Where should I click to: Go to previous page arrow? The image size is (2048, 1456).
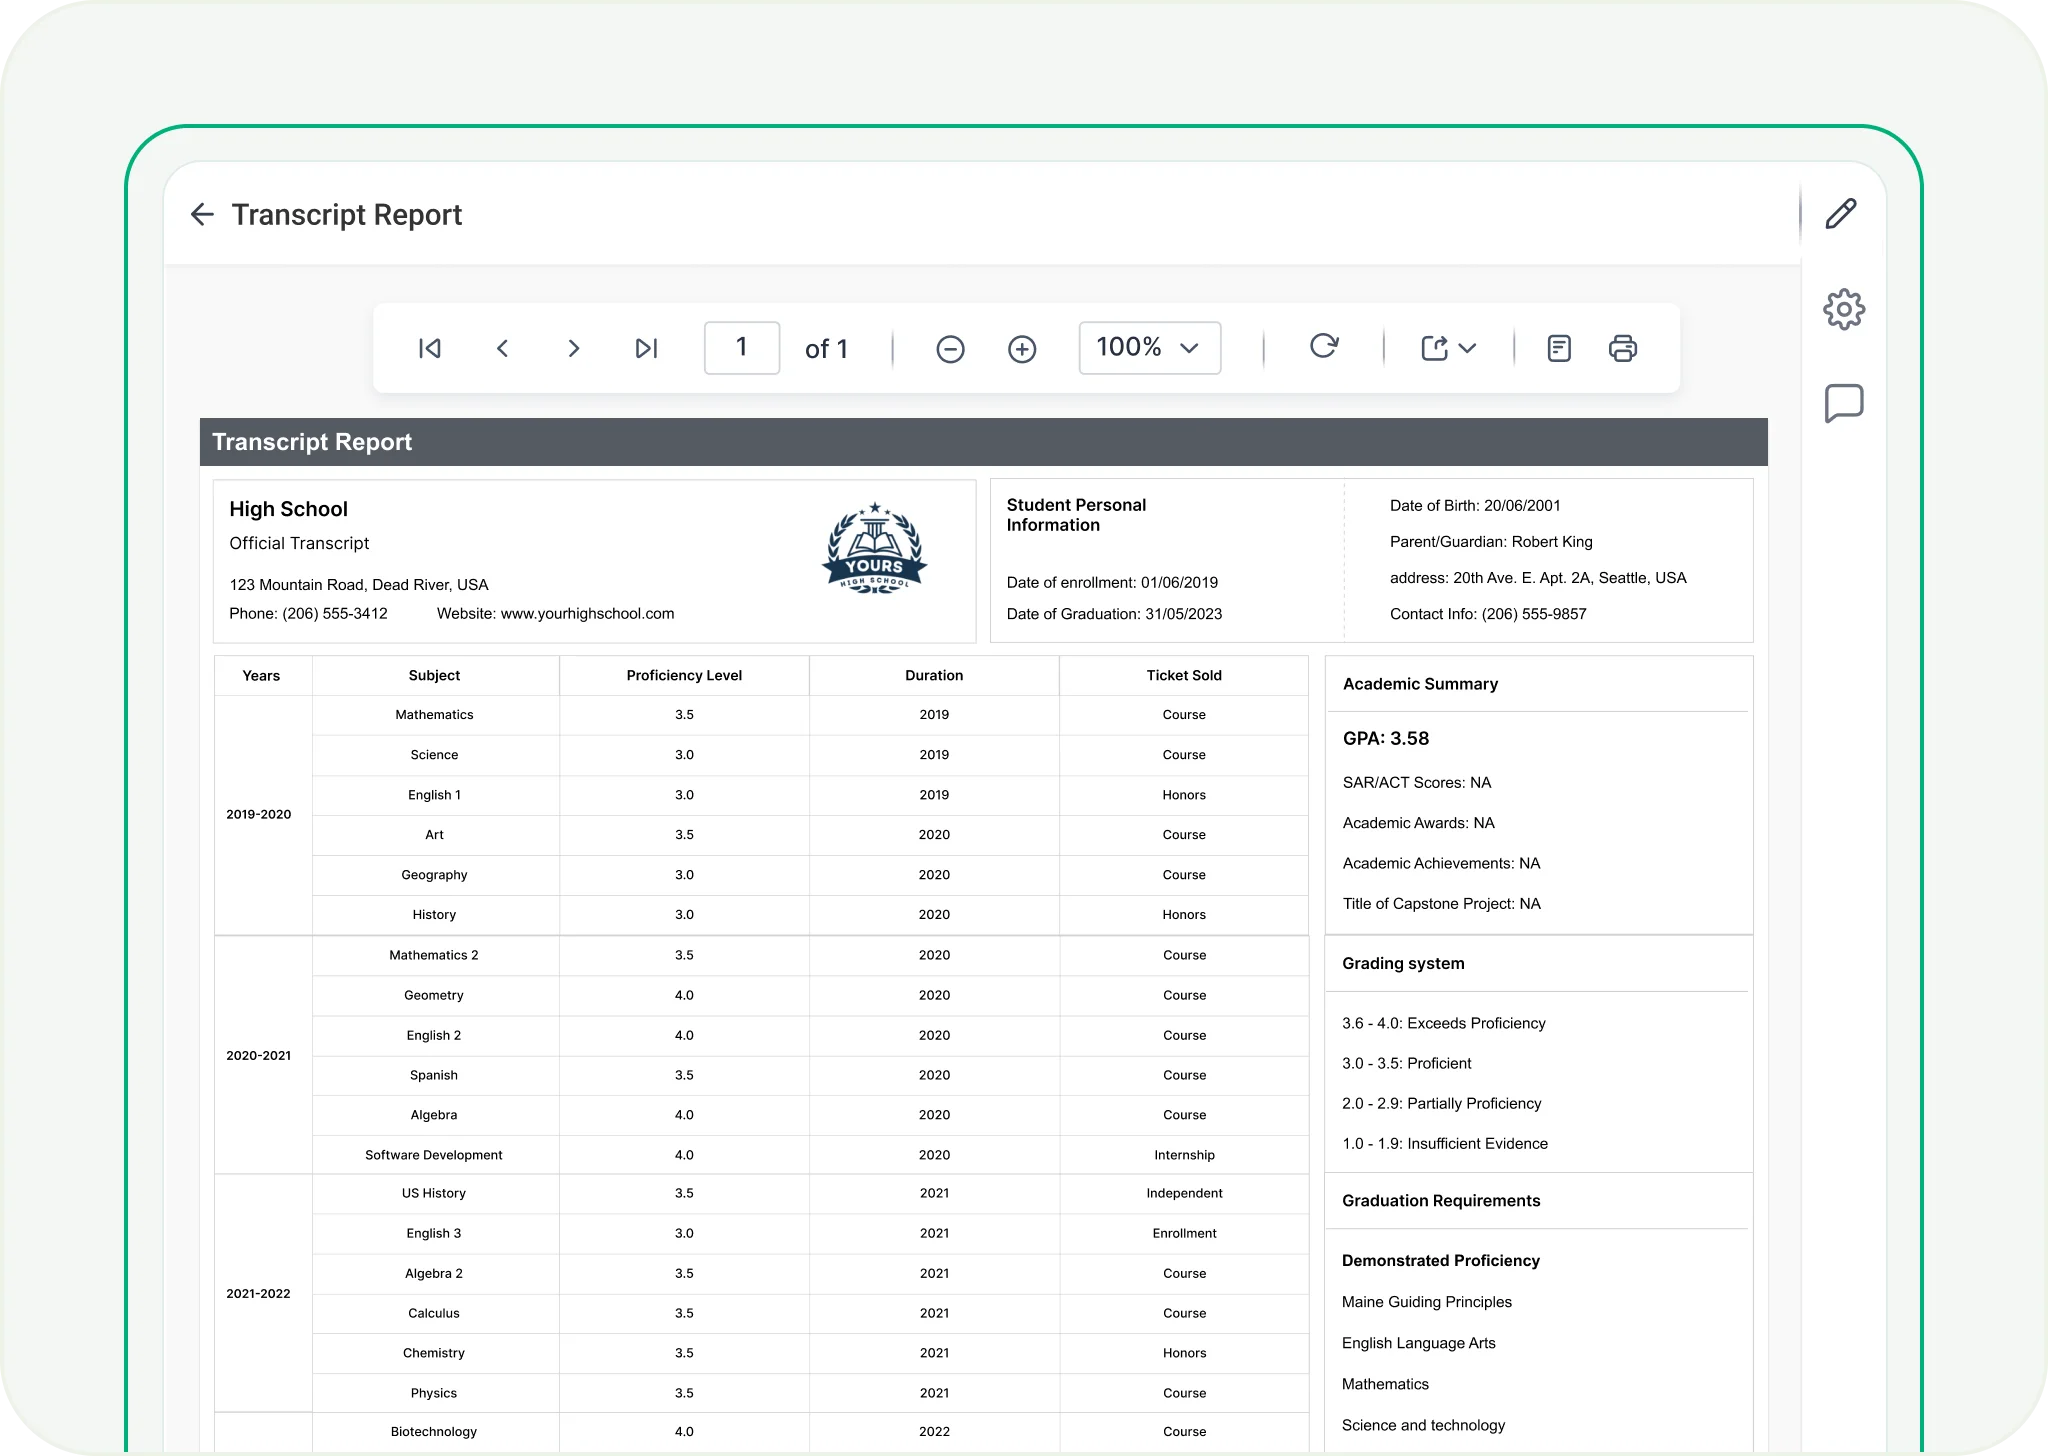tap(503, 348)
